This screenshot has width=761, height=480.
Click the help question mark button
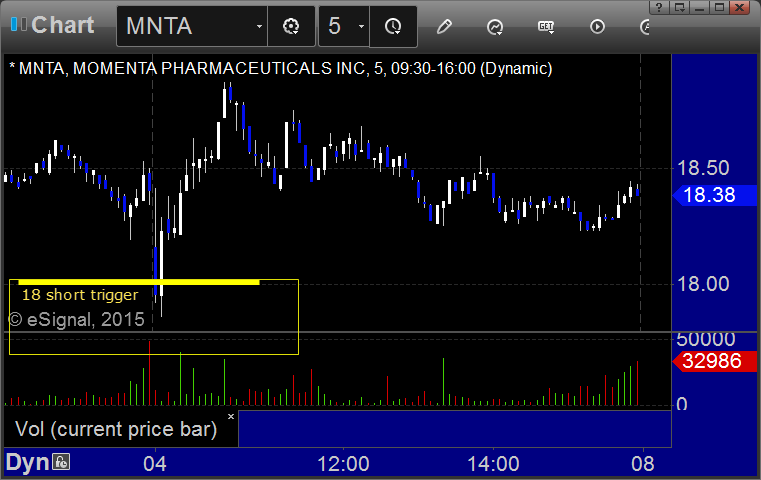tap(659, 7)
